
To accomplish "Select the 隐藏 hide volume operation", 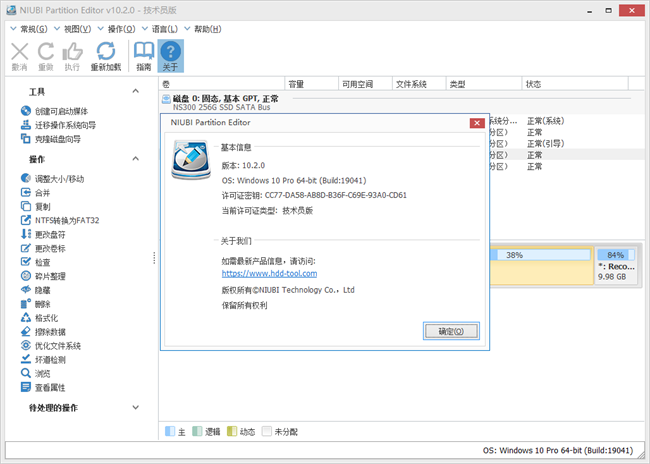I will [35, 290].
